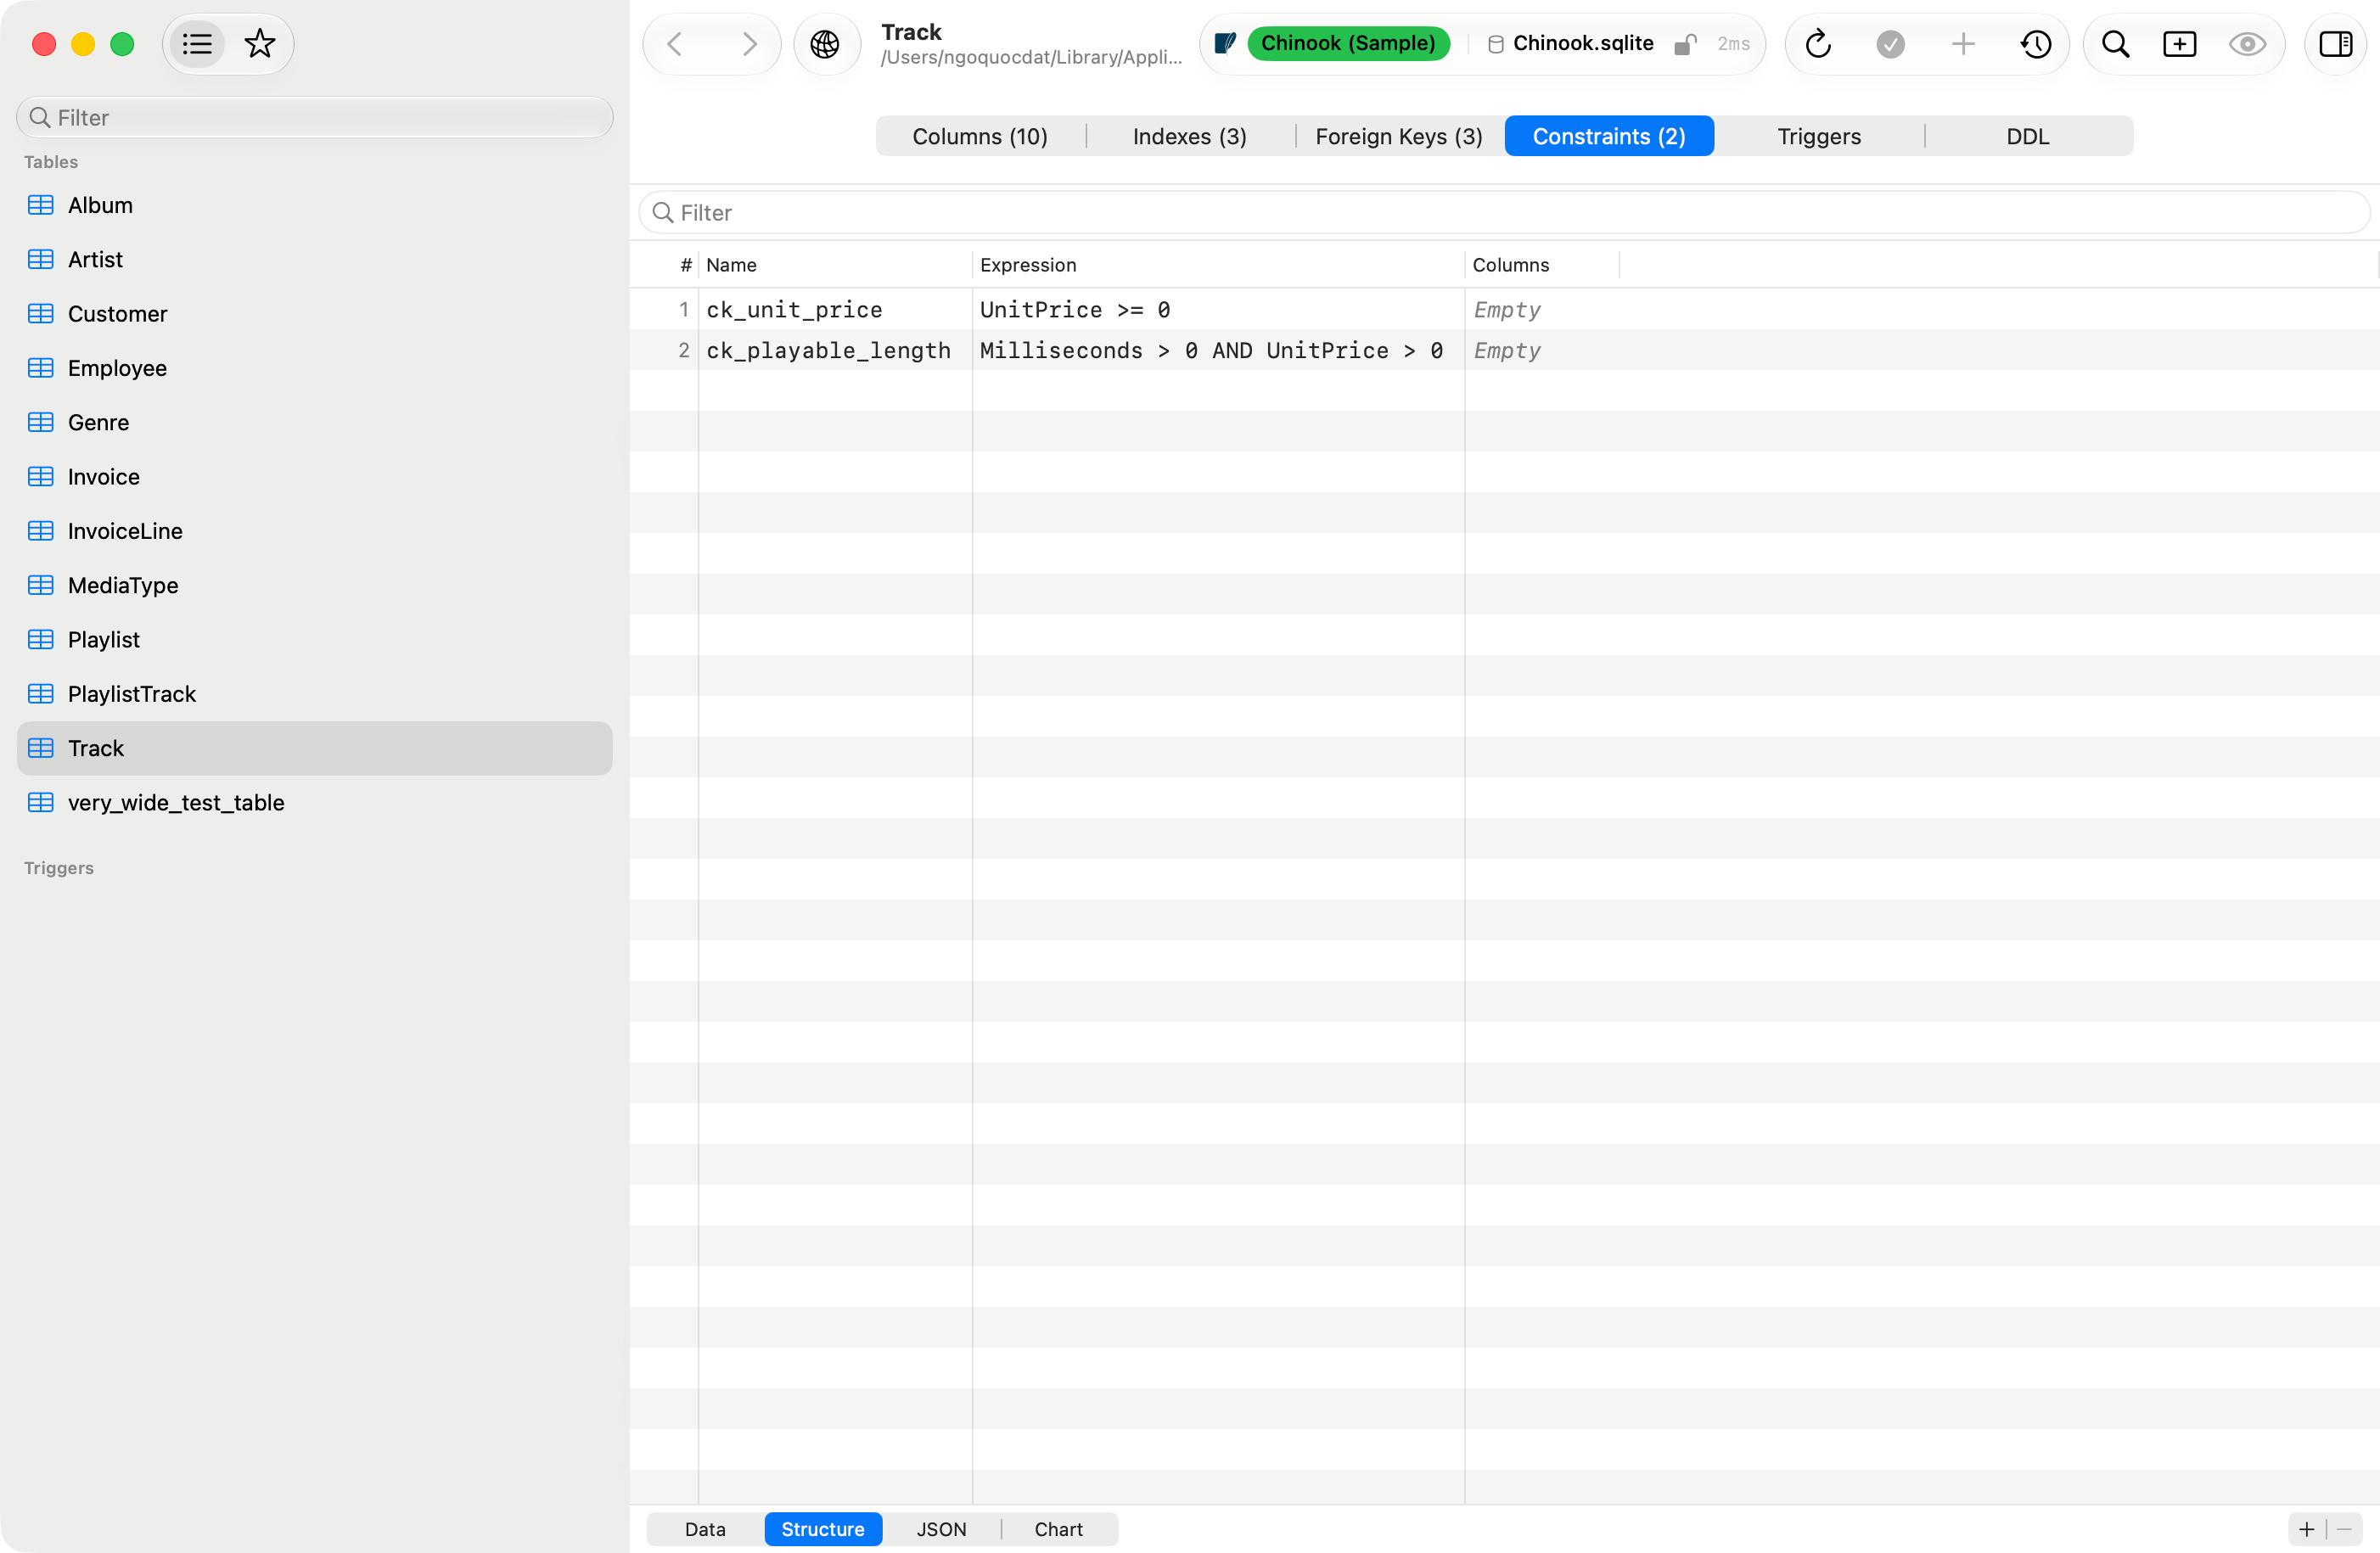Click the Chinook.sqlite database name
Screen dimensions: 2380x1553
pyautogui.click(x=1582, y=43)
